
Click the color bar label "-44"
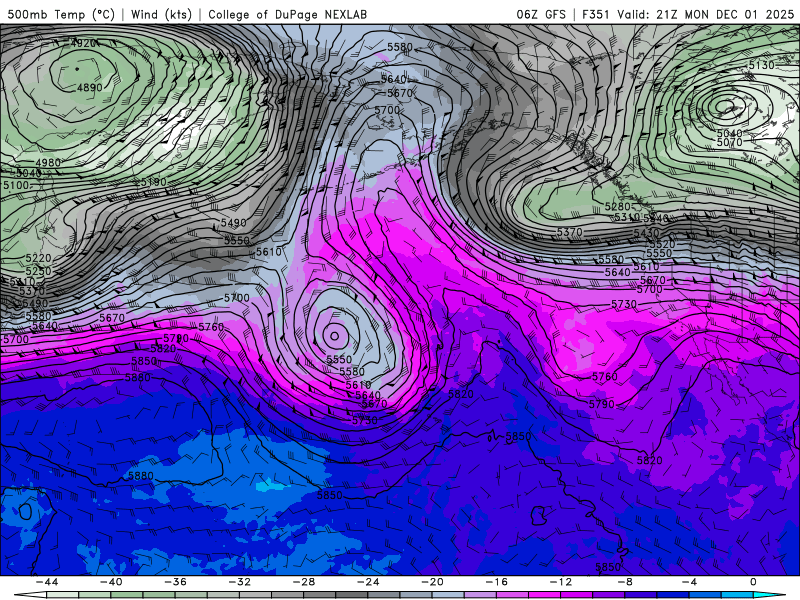(47, 582)
